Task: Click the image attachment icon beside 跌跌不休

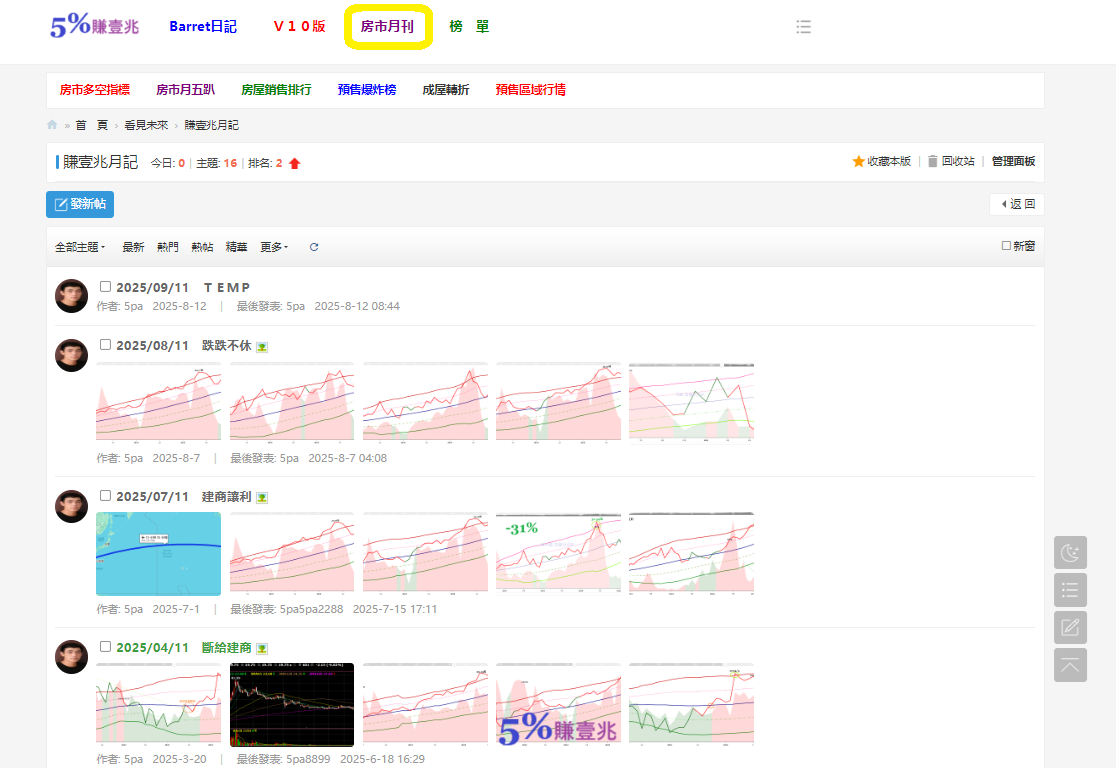Action: [262, 346]
